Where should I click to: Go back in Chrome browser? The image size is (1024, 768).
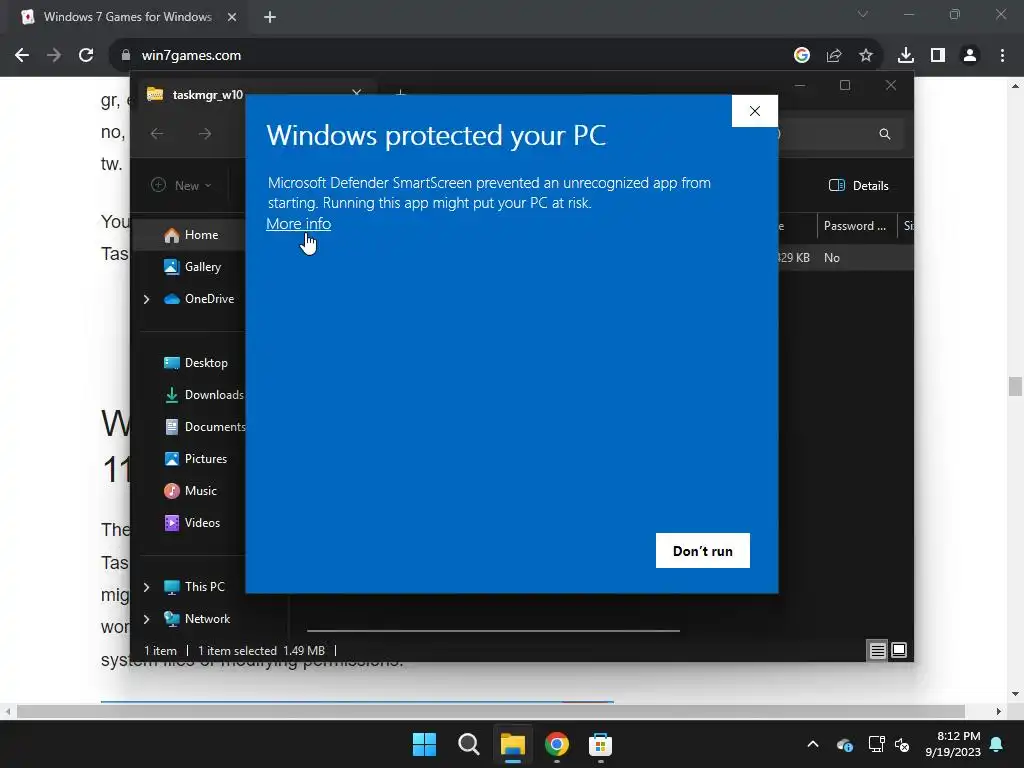[22, 56]
